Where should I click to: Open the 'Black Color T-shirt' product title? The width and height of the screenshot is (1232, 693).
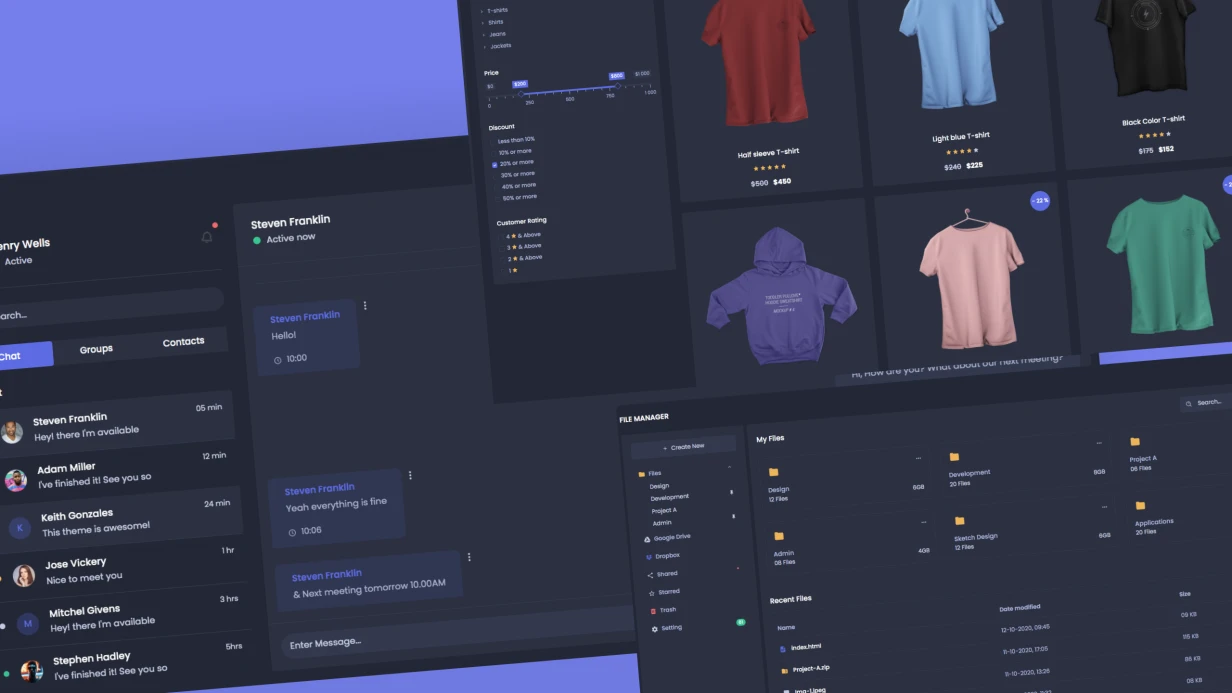tap(1153, 121)
